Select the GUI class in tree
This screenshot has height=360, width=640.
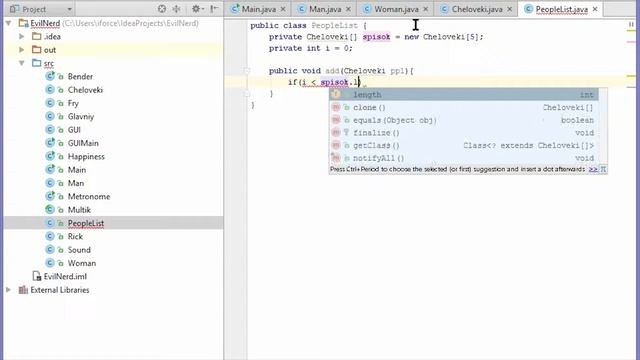click(74, 130)
